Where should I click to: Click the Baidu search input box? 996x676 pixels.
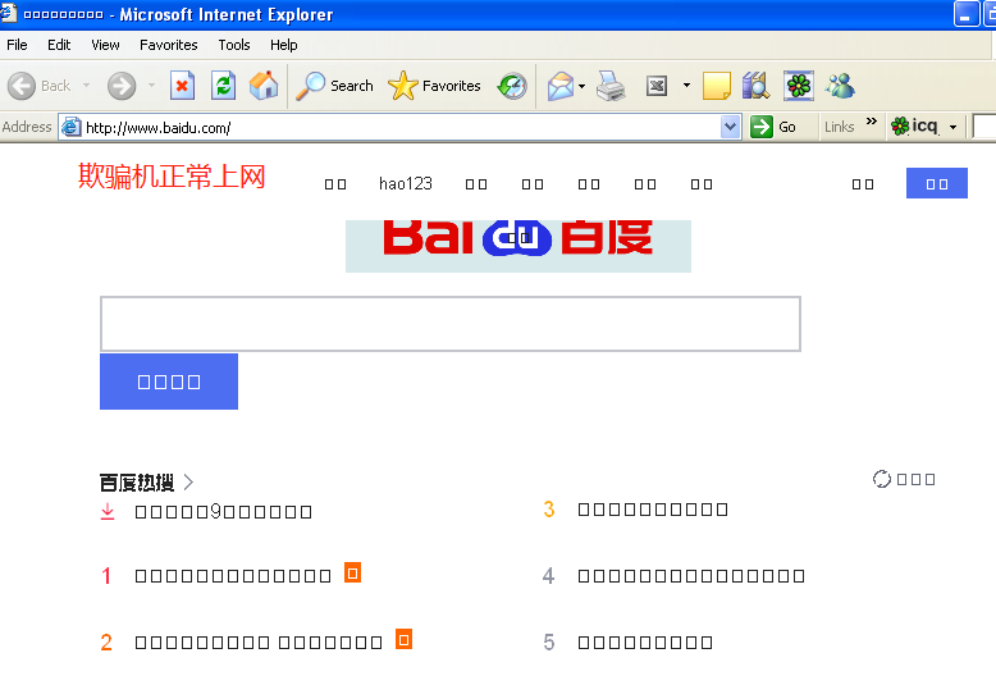coord(450,323)
